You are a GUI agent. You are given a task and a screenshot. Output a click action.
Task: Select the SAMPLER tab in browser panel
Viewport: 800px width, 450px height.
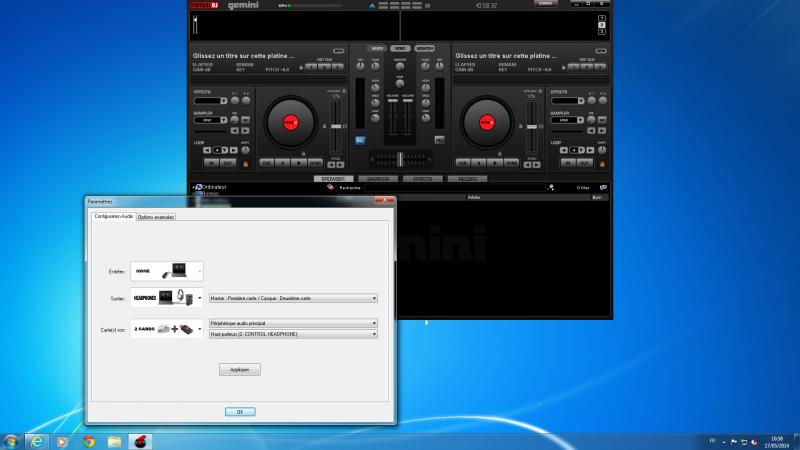tap(378, 178)
